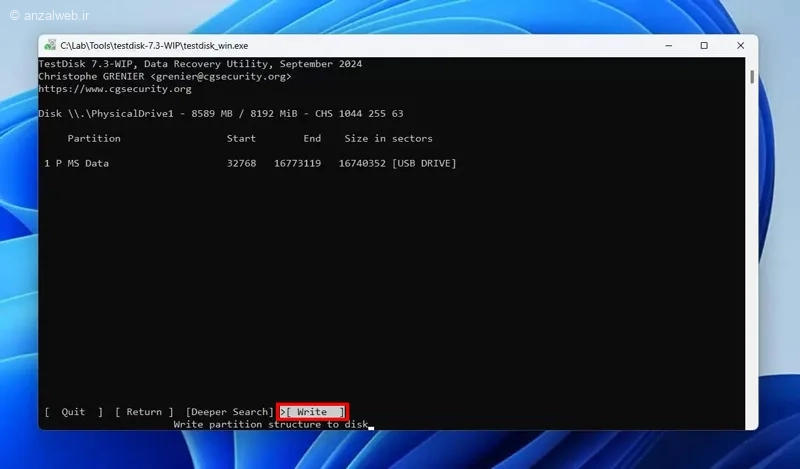Select the MS Data partition row
The width and height of the screenshot is (800, 469).
pyautogui.click(x=250, y=163)
